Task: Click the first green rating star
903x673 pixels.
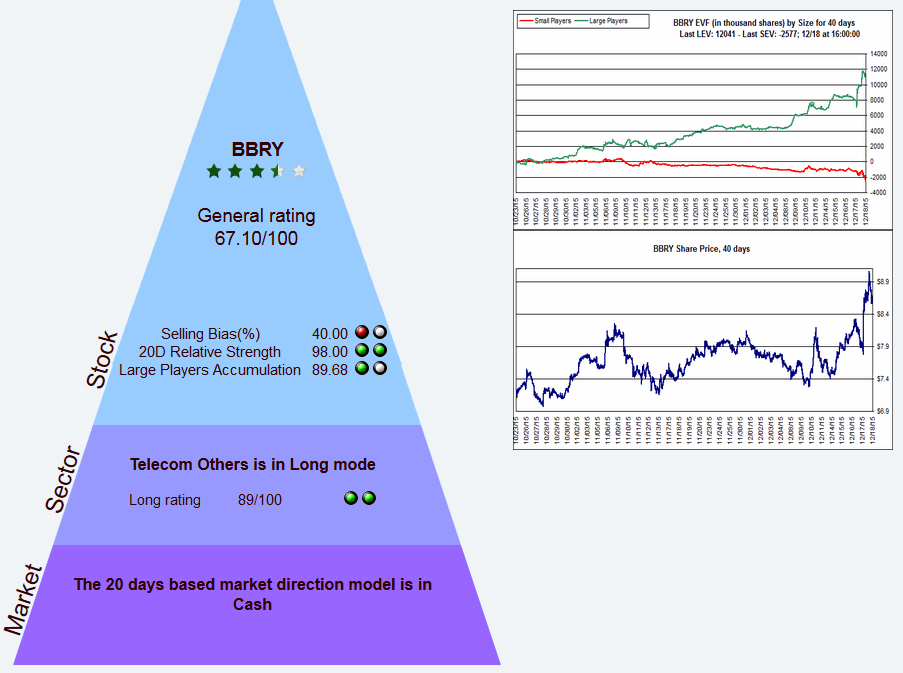Action: (214, 171)
